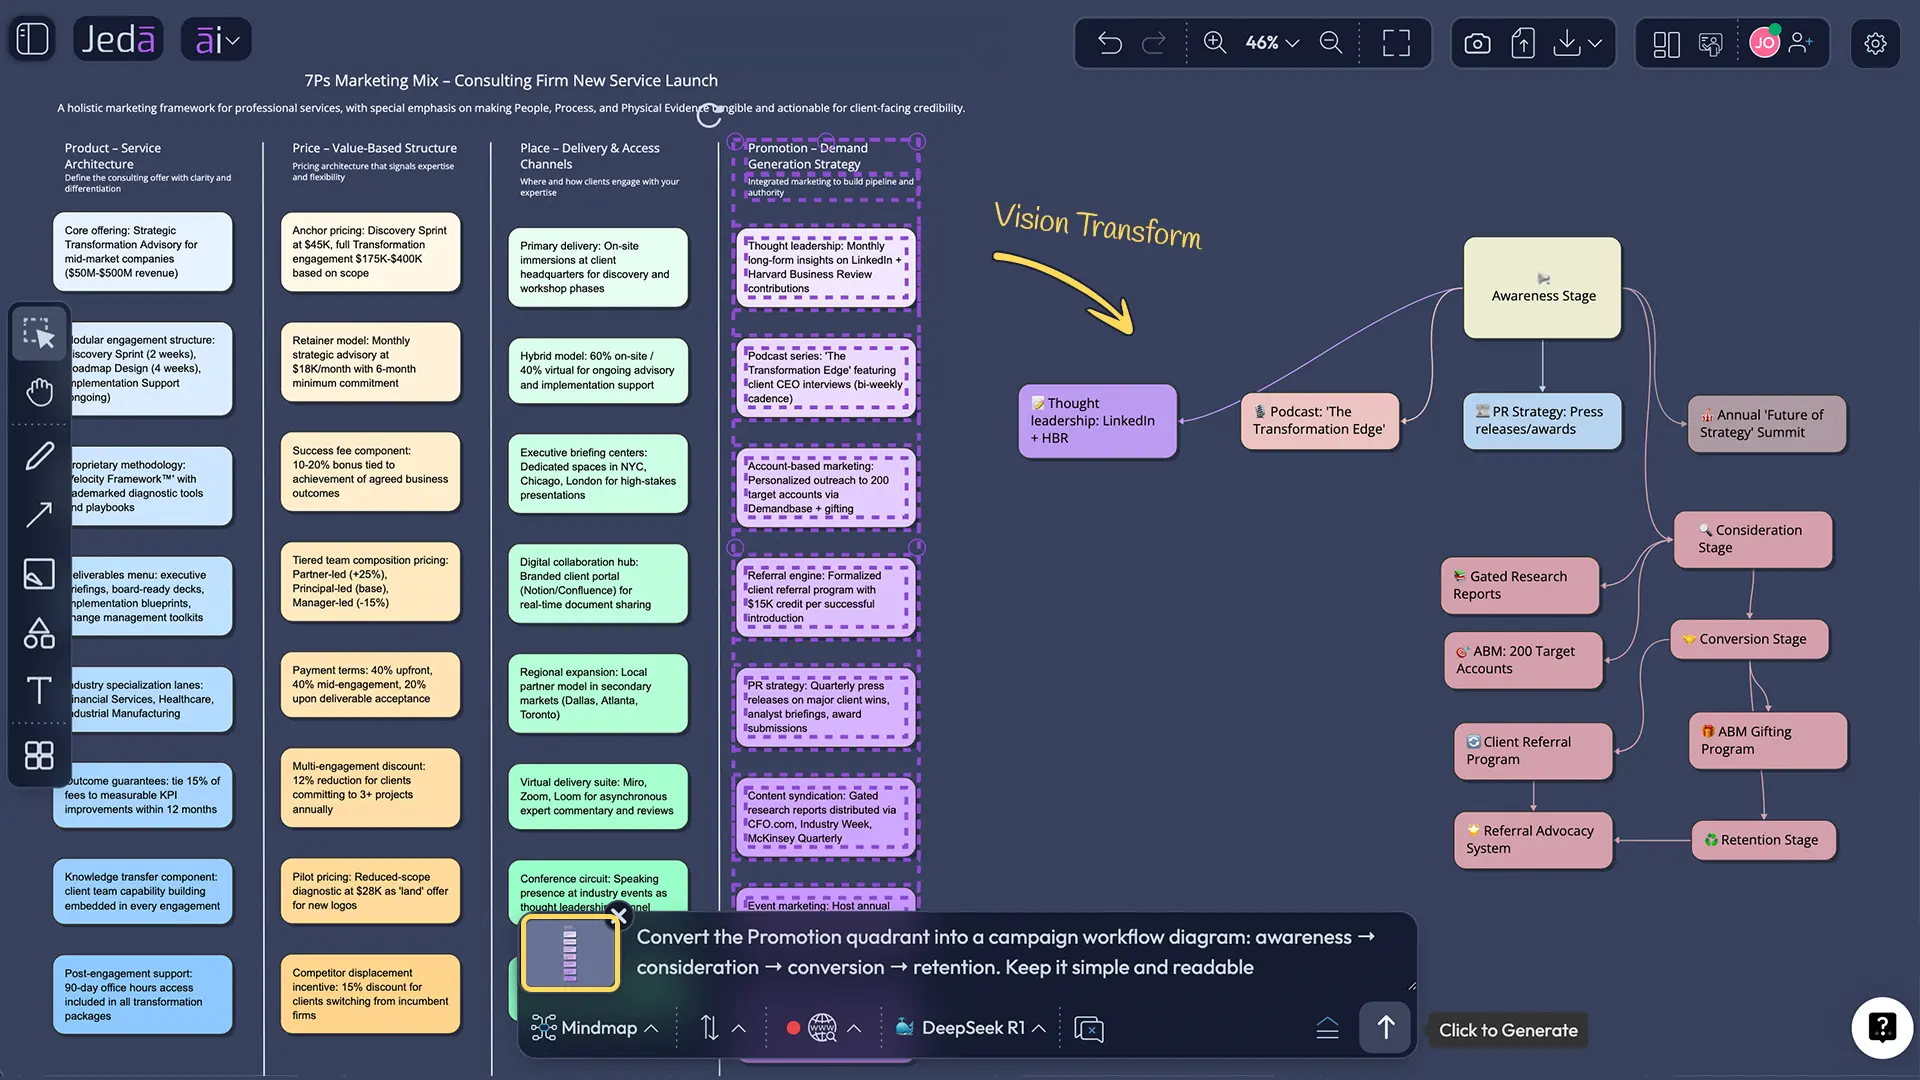Select the Awareness Stage node
The image size is (1920, 1080).
1542,287
